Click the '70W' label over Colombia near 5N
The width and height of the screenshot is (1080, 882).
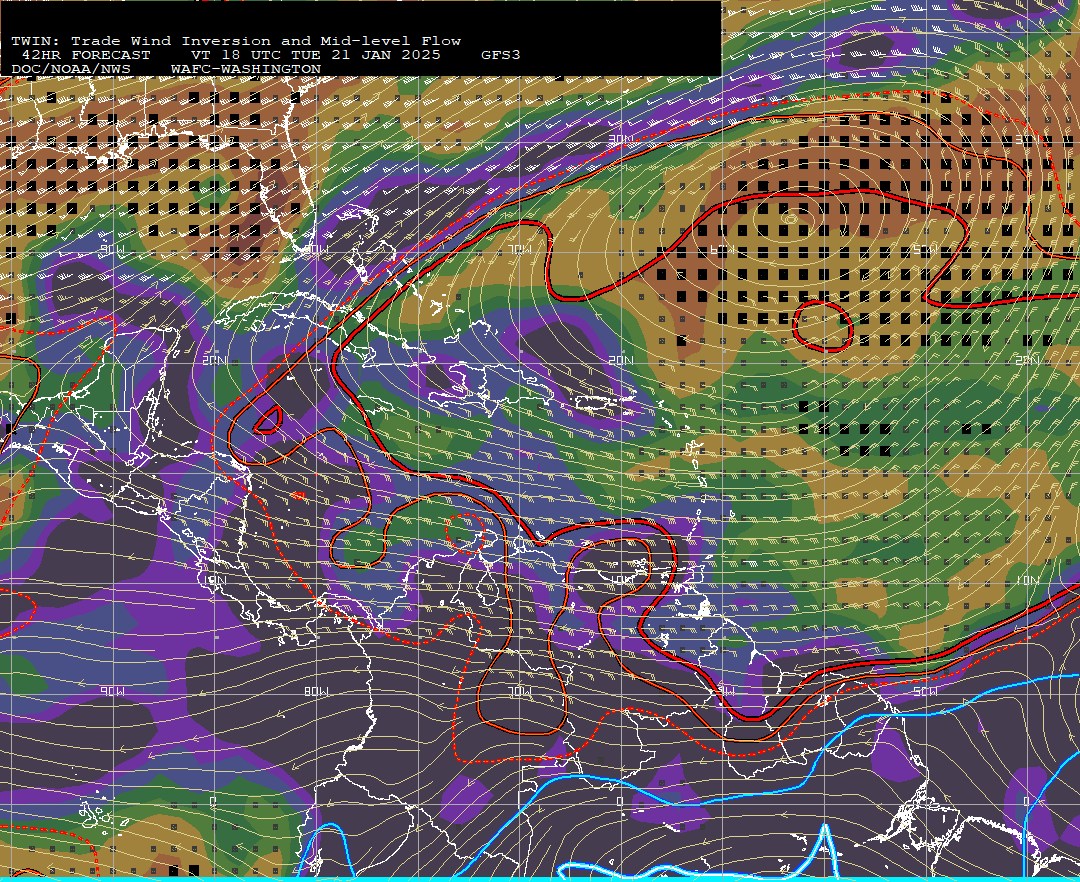coord(519,691)
